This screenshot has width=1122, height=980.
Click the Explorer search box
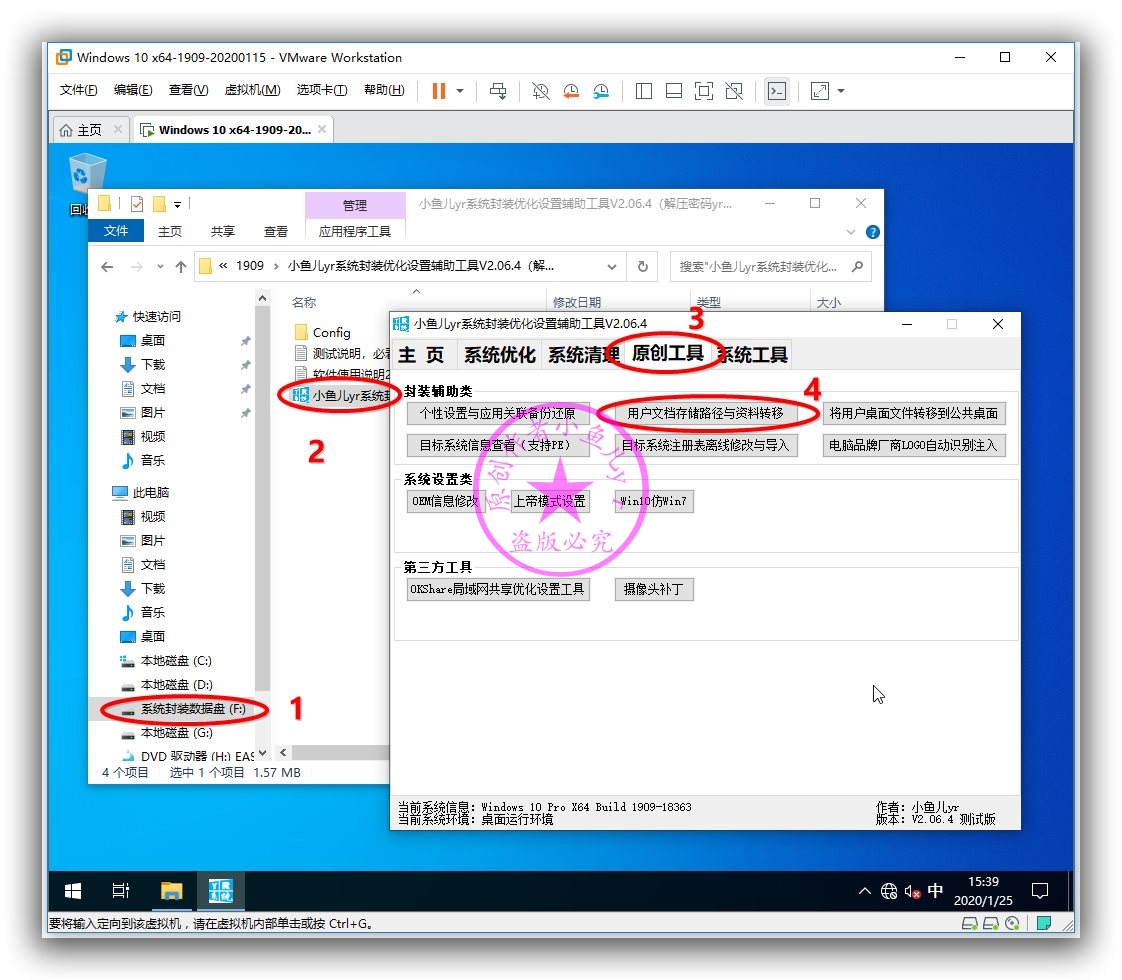point(770,266)
